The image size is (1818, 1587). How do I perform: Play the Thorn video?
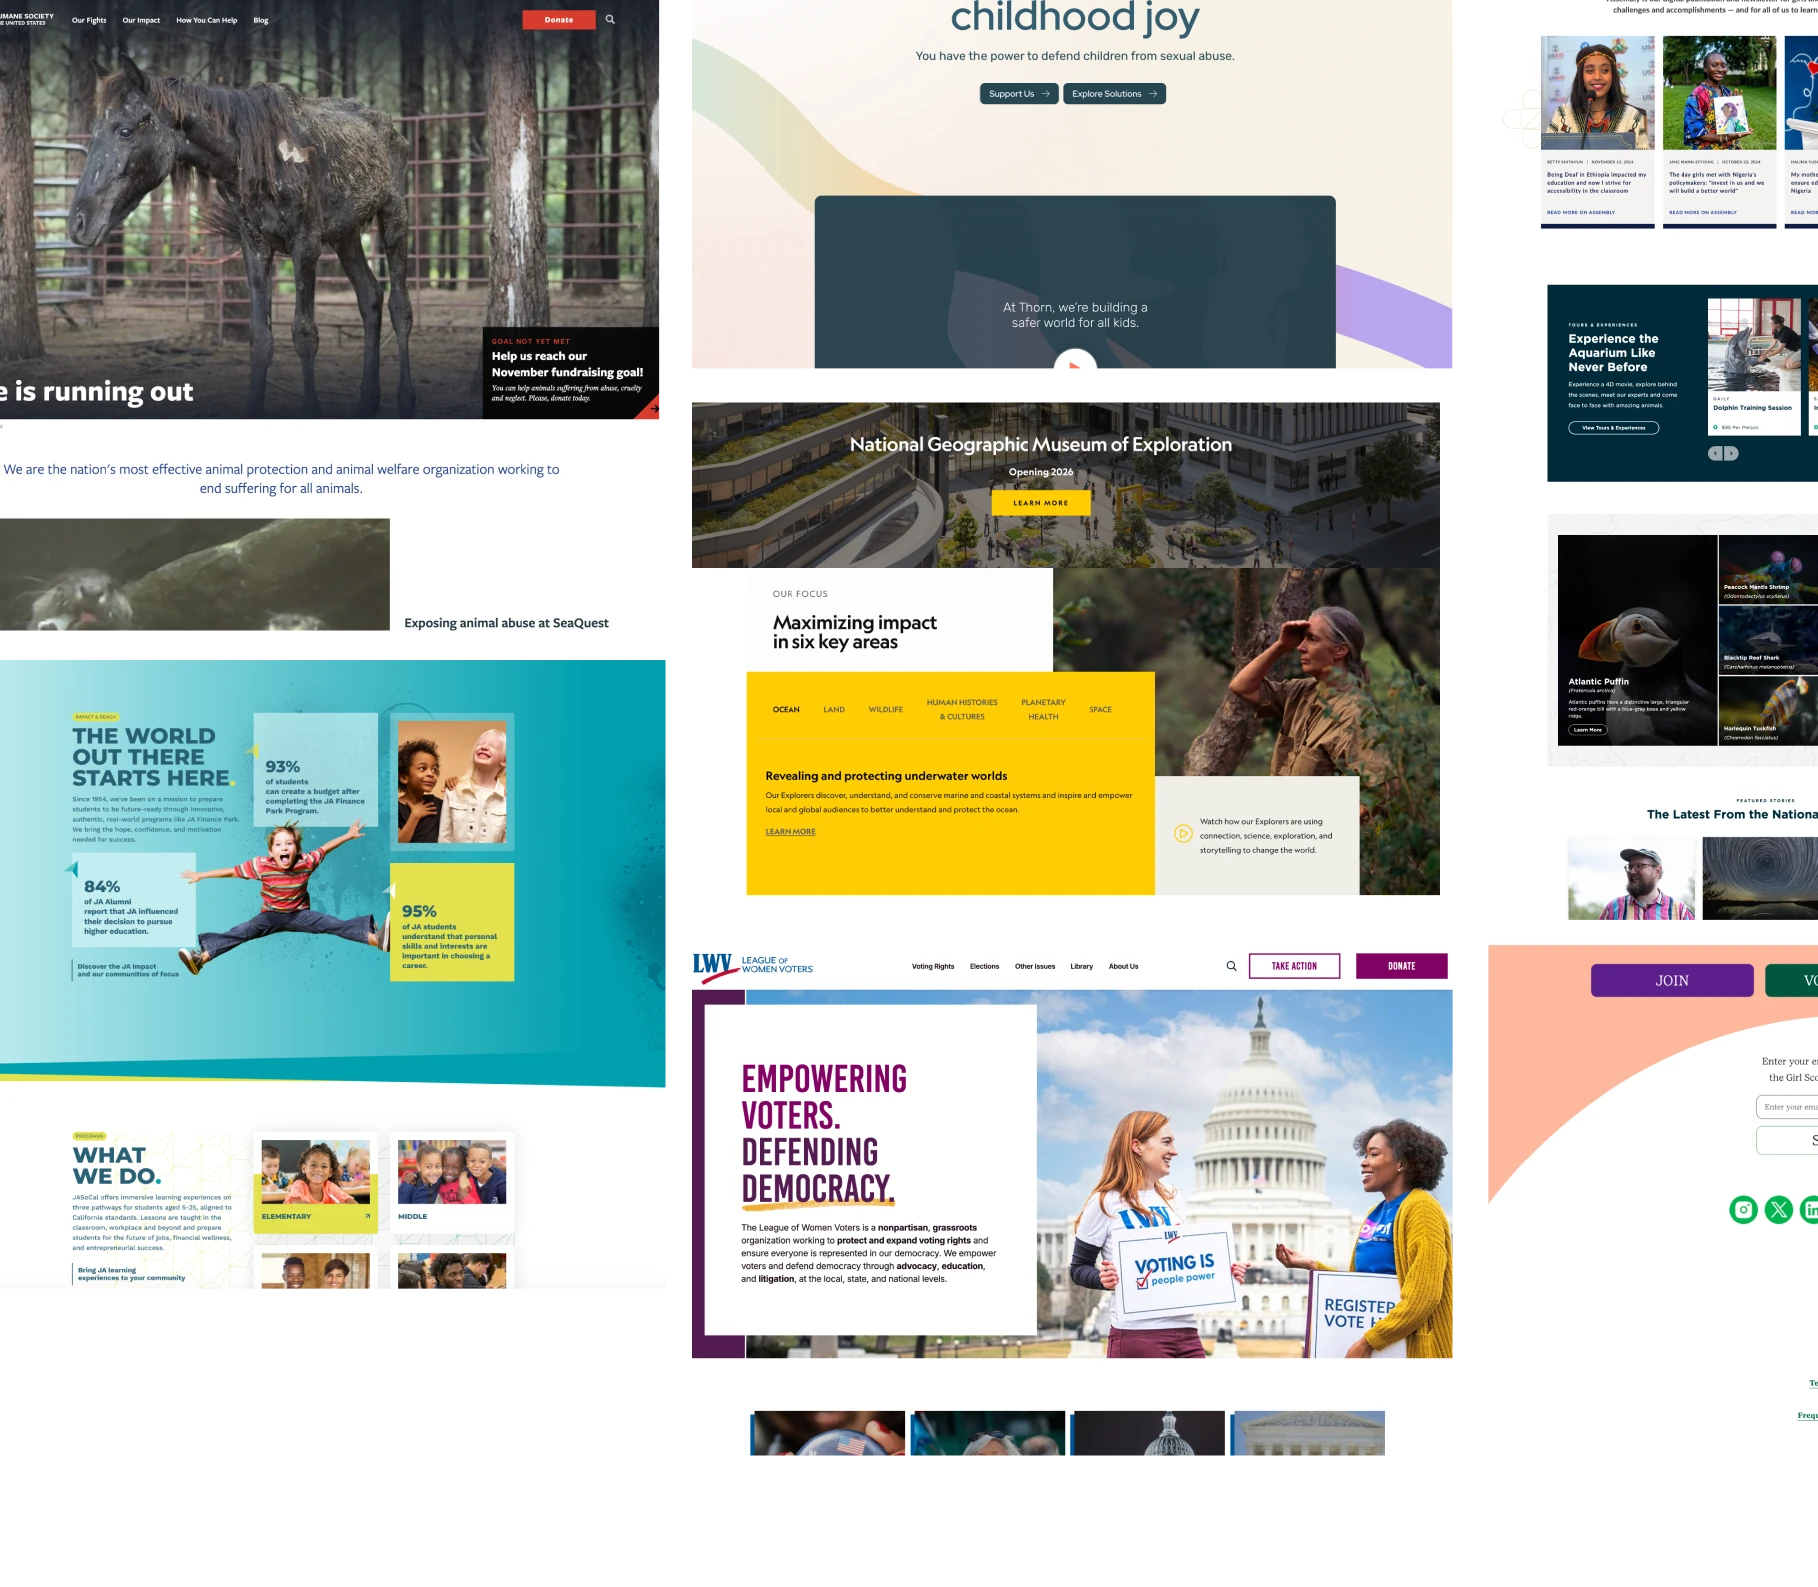pos(1075,366)
